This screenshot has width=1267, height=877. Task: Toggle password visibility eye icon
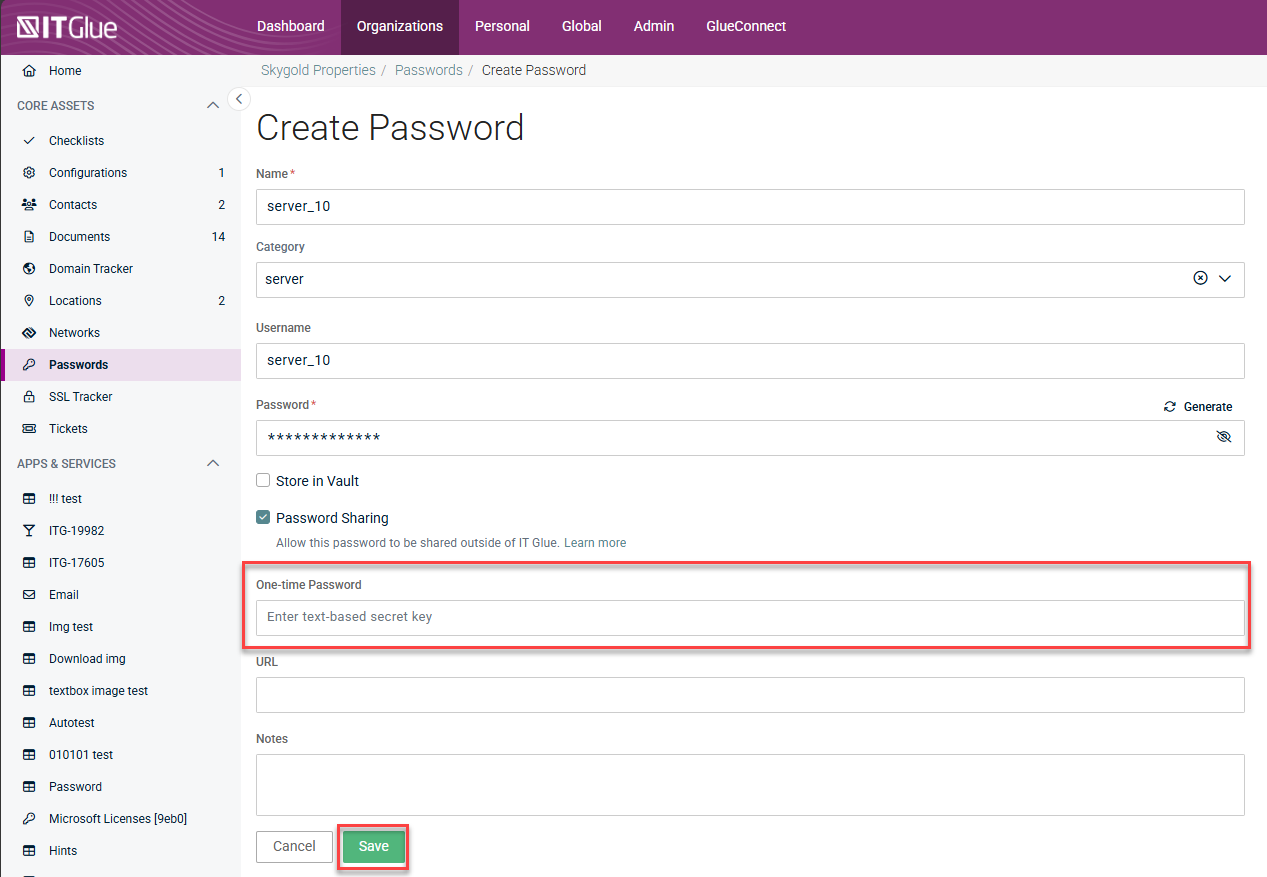[1223, 438]
